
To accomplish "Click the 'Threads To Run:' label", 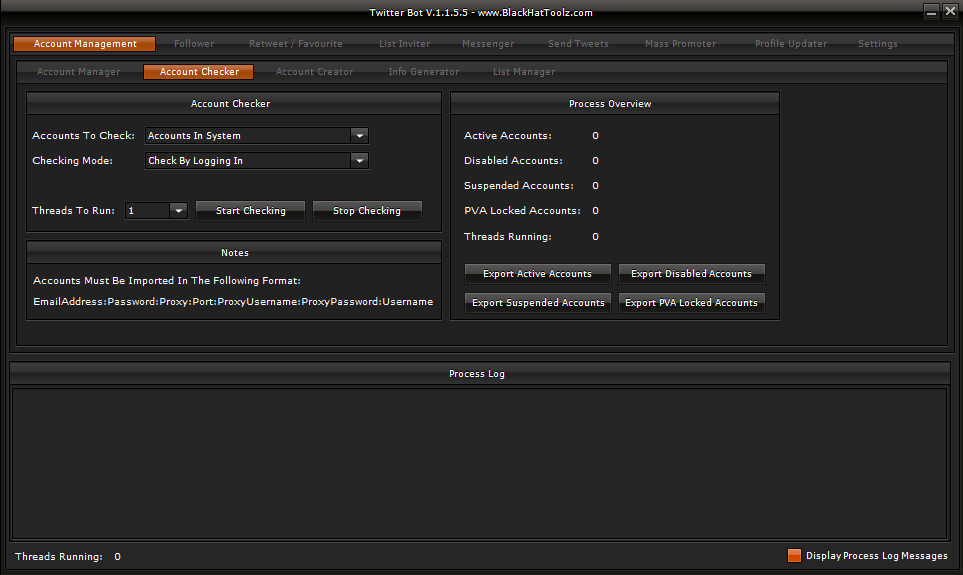I will pos(73,211).
